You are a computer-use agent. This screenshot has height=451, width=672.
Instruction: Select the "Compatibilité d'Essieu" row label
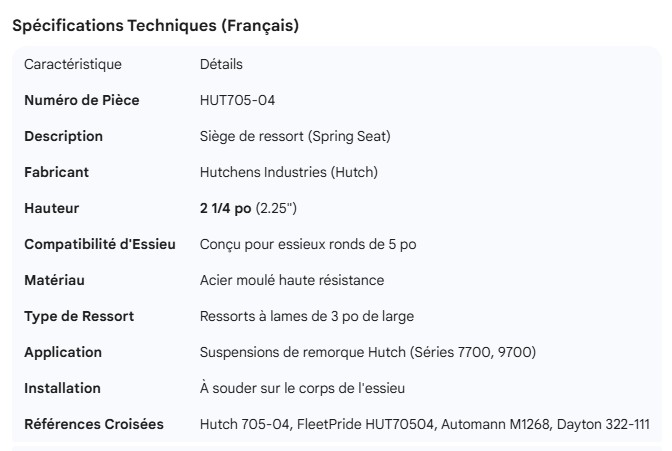click(x=100, y=244)
